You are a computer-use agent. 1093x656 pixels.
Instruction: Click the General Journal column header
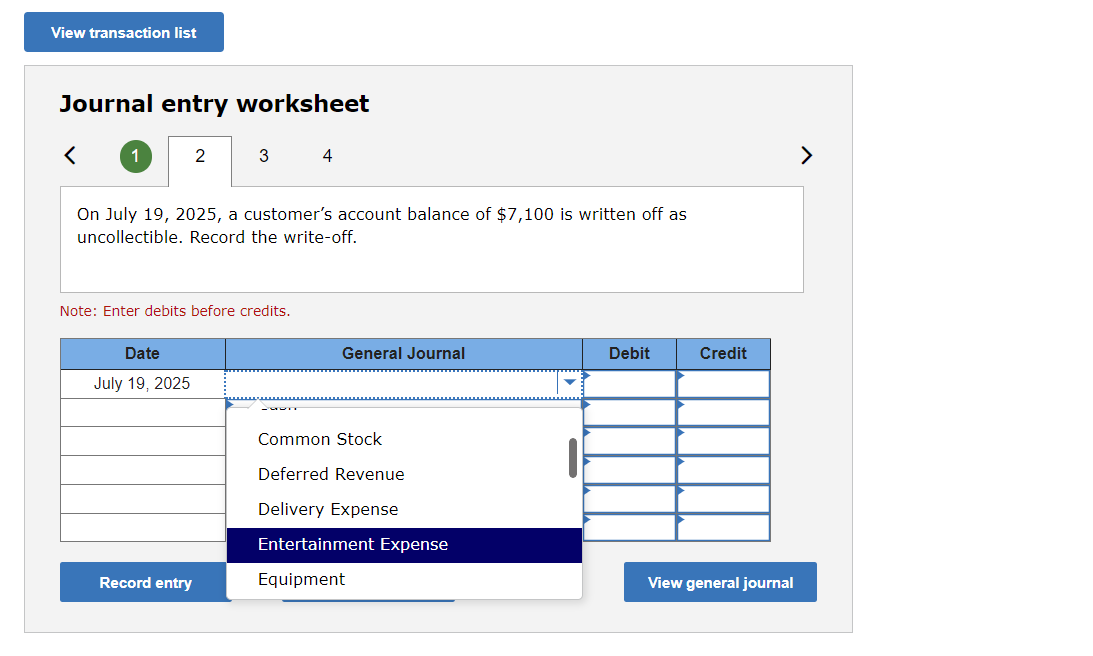404,353
